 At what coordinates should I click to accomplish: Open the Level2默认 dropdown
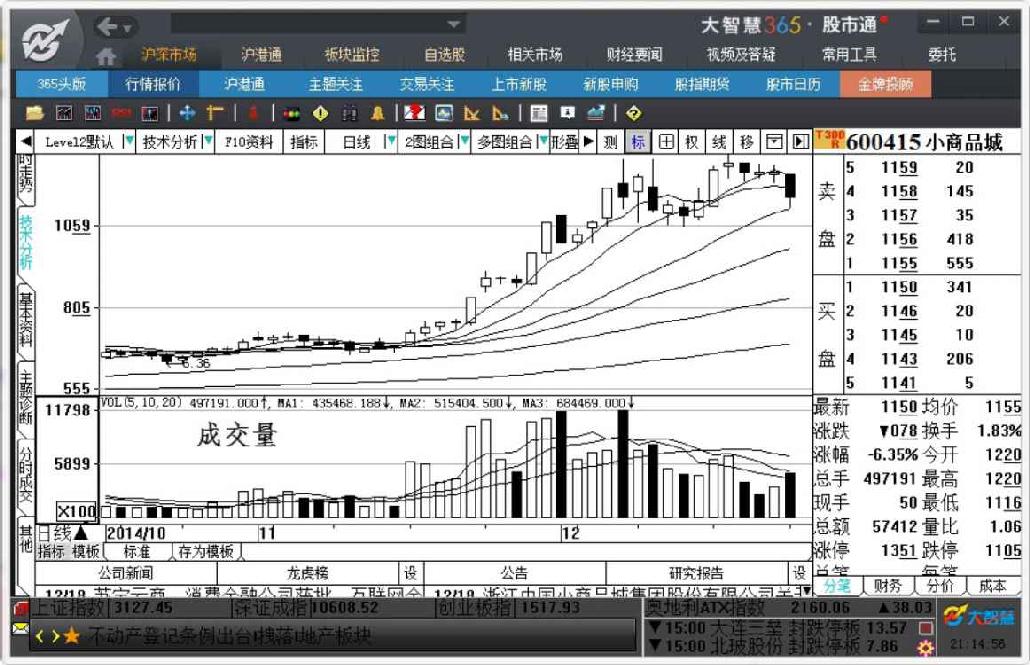(x=129, y=141)
